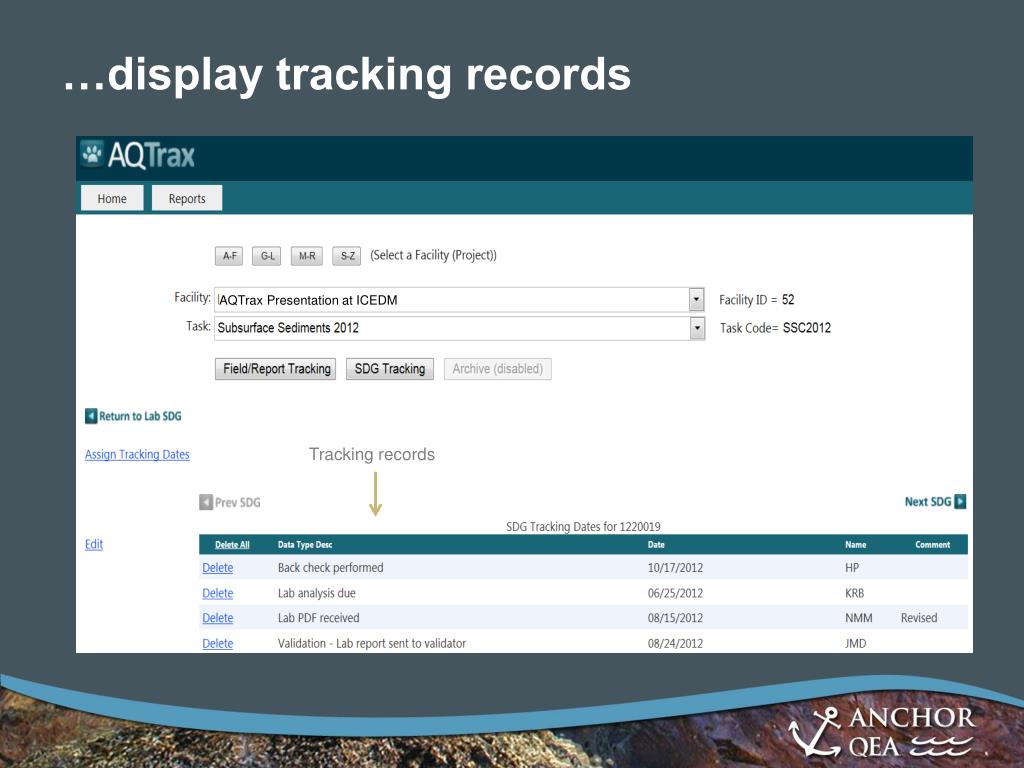Click SDG Tracking Dates for 1220019 title
Image resolution: width=1024 pixels, height=768 pixels.
coord(583,526)
